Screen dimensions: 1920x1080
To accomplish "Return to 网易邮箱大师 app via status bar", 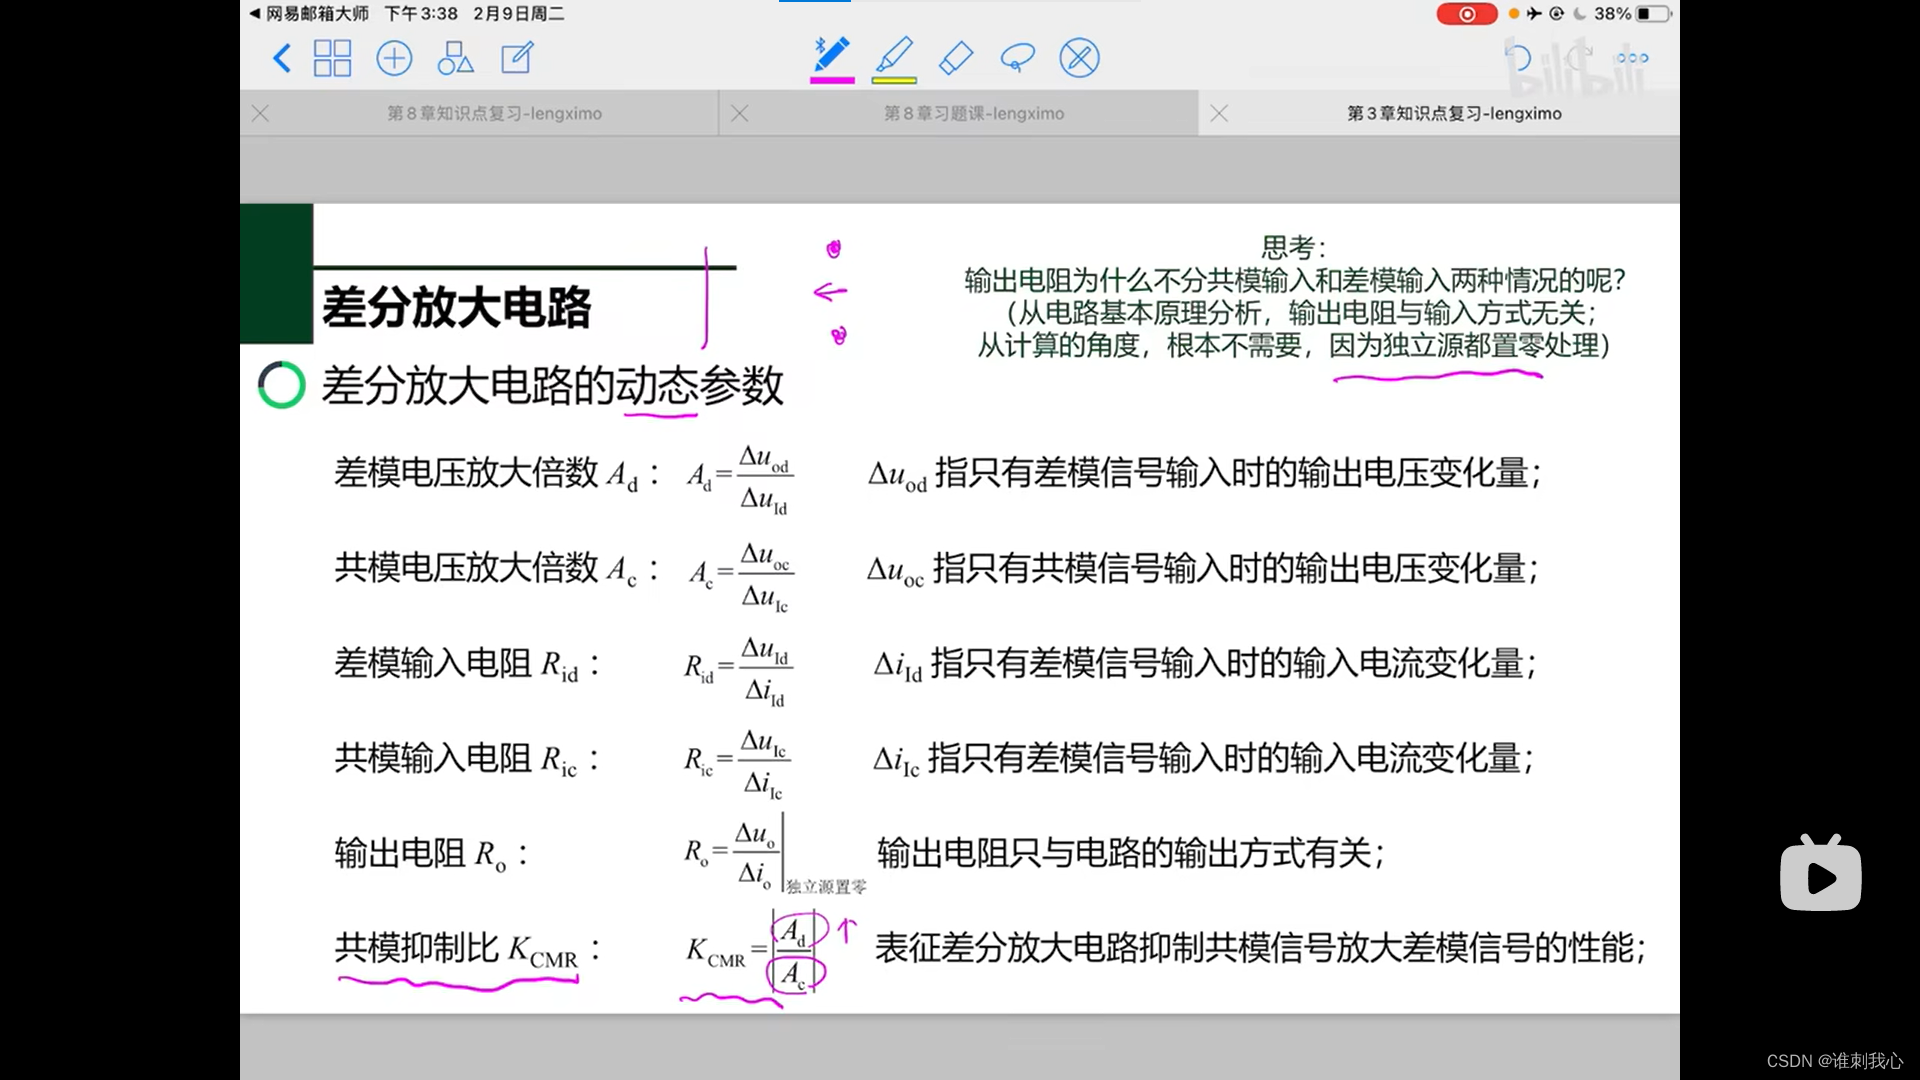I will 309,14.
